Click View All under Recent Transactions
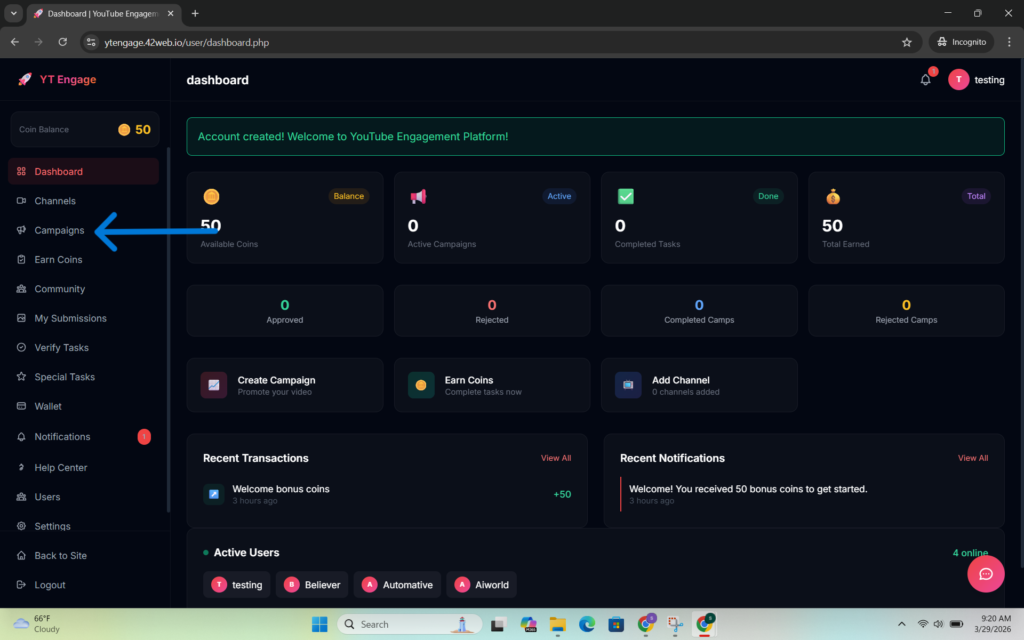This screenshot has width=1024, height=640. [x=556, y=458]
